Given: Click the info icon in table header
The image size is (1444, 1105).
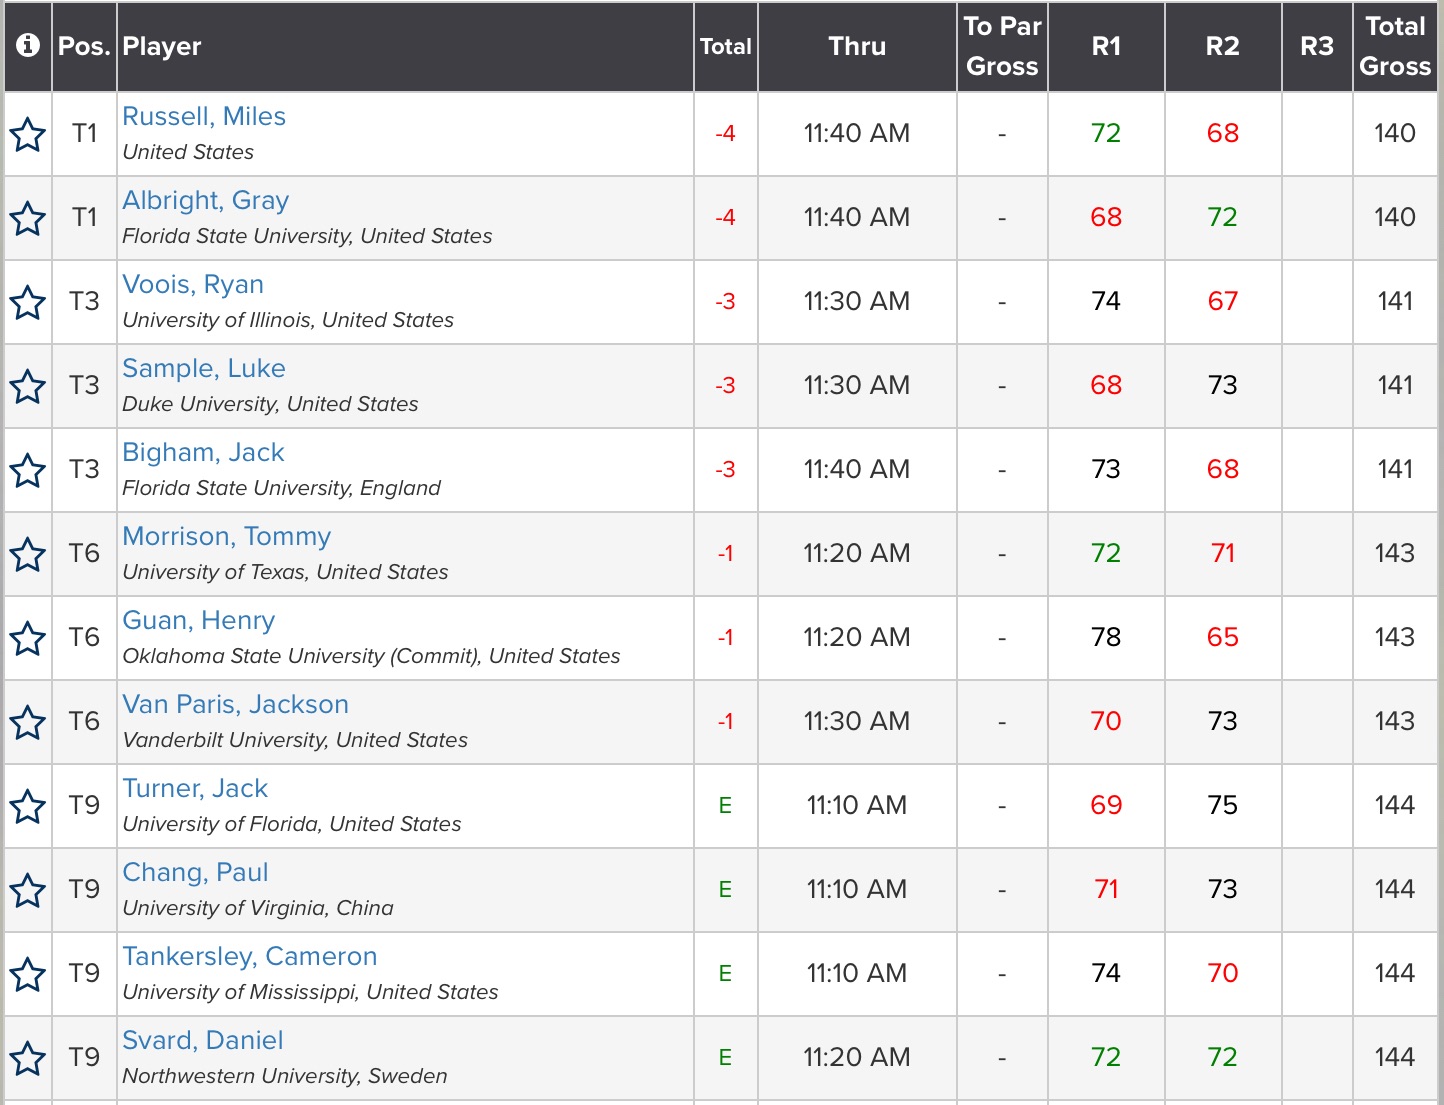Looking at the screenshot, I should tap(28, 46).
